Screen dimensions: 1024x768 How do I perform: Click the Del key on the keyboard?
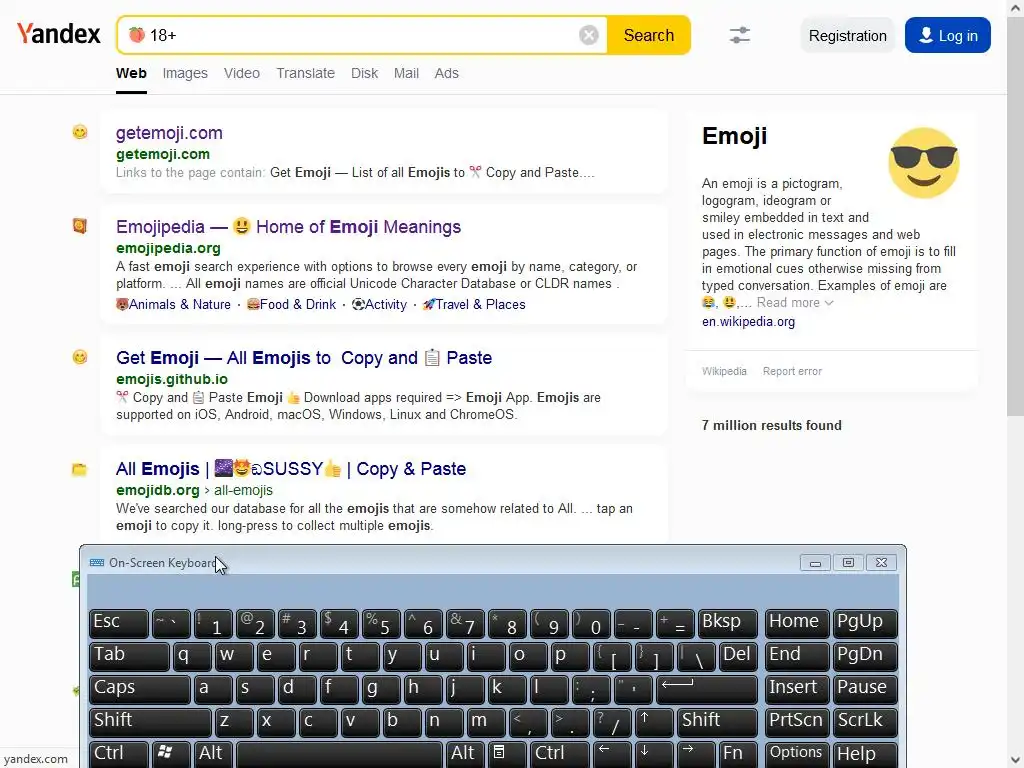pyautogui.click(x=739, y=656)
